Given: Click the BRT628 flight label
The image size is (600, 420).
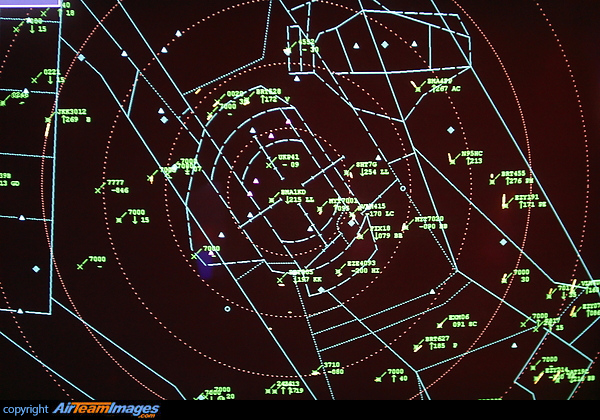Looking at the screenshot, I should point(269,91).
